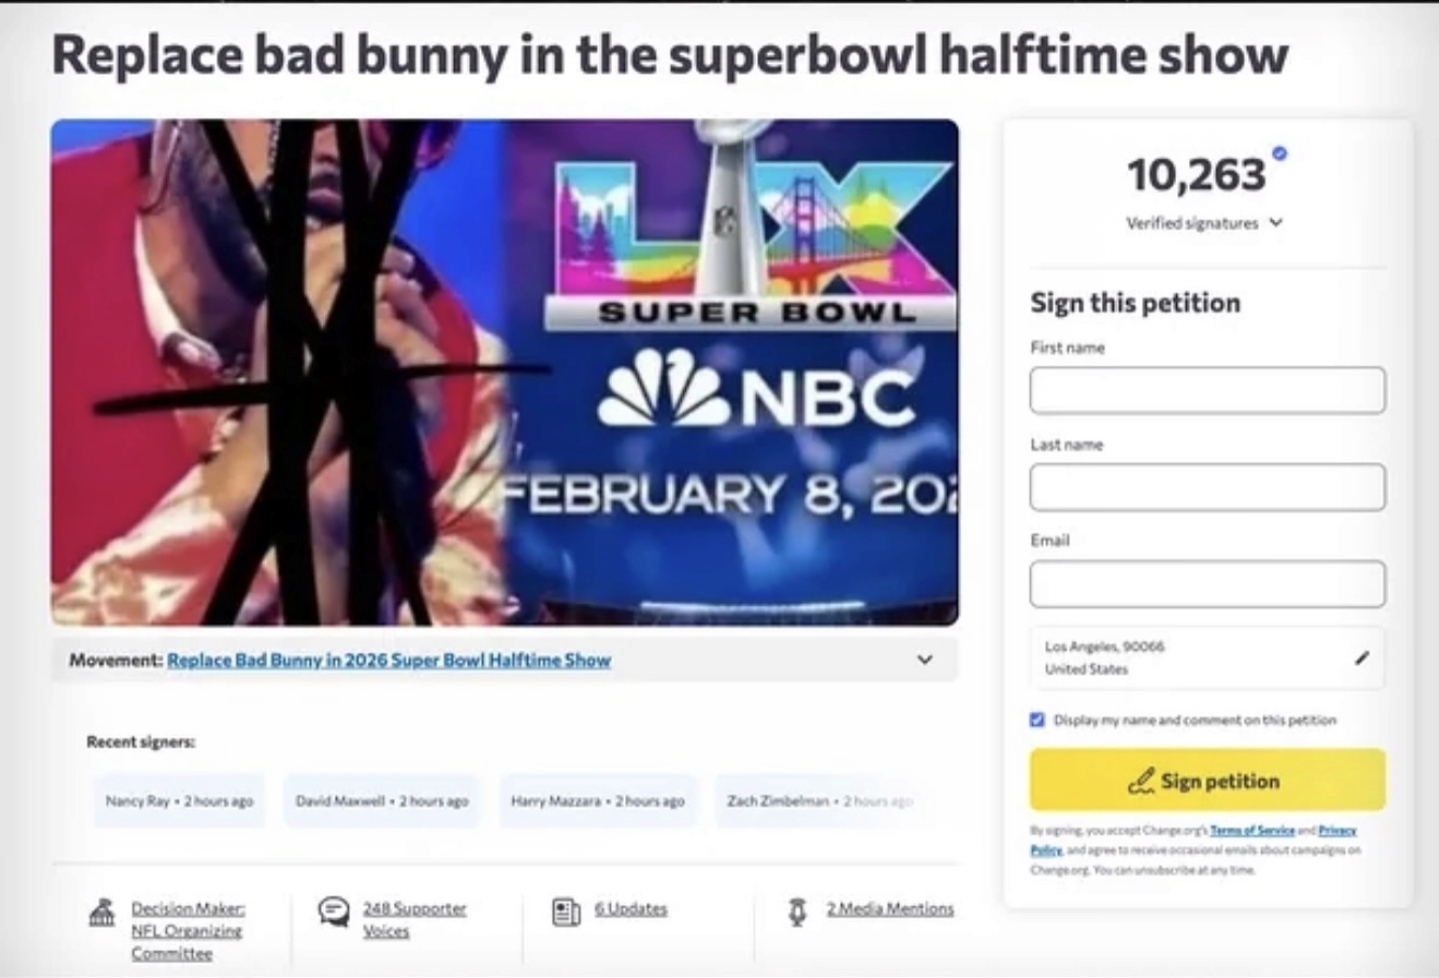Viewport: 1439px width, 978px height.
Task: Click the Decision Maker building icon
Action: click(x=102, y=912)
